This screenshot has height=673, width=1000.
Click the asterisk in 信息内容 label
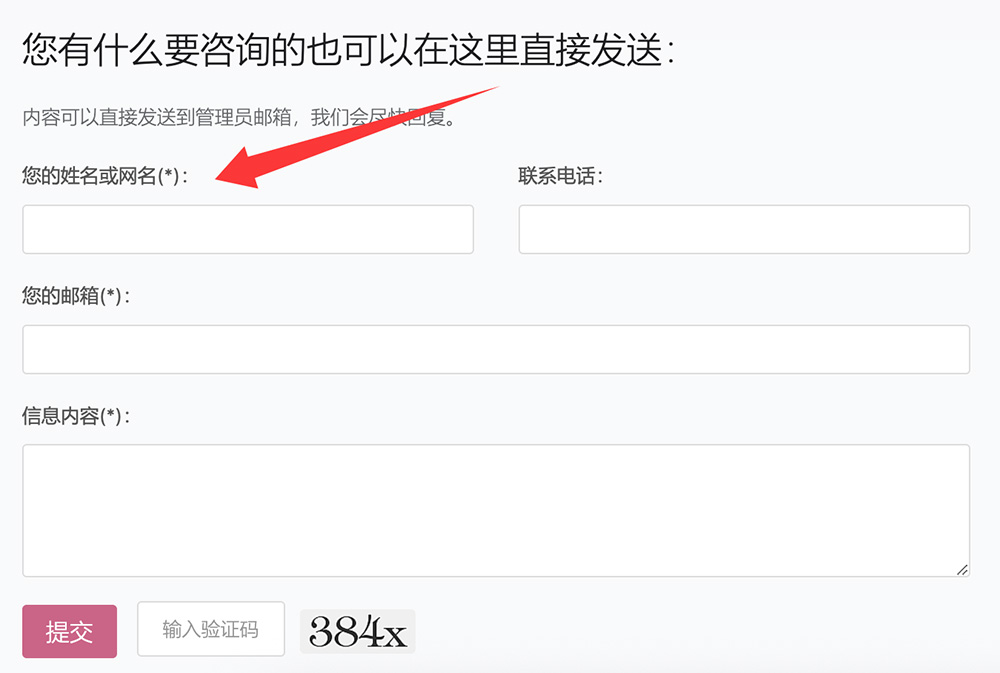click(110, 415)
